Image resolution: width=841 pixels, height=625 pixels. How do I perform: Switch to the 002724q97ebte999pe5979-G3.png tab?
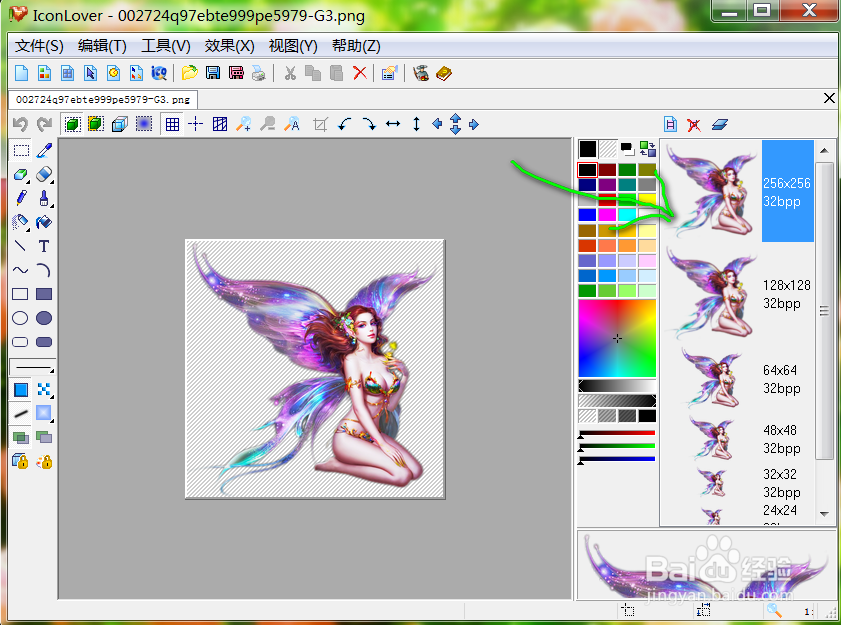pos(103,100)
